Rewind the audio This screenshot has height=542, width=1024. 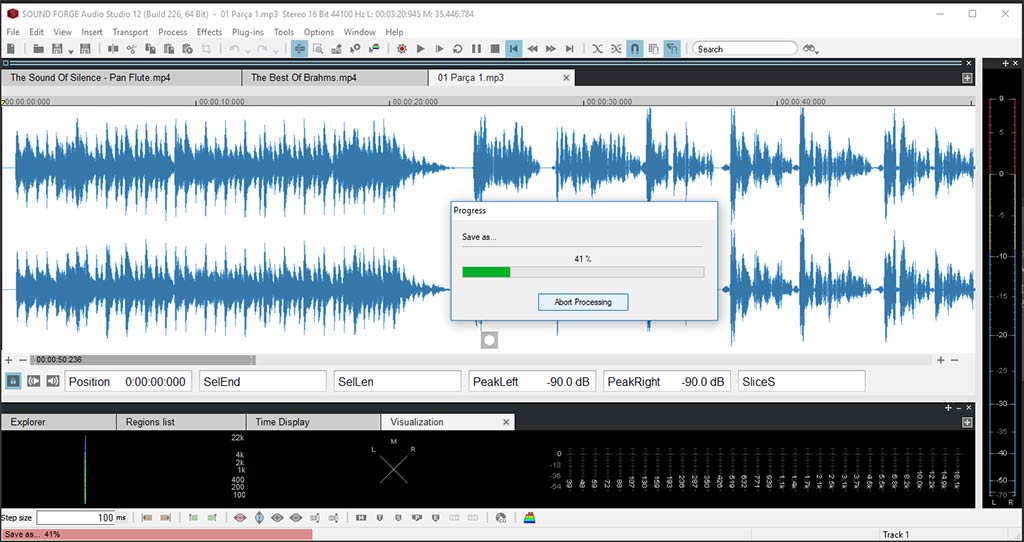click(x=532, y=49)
